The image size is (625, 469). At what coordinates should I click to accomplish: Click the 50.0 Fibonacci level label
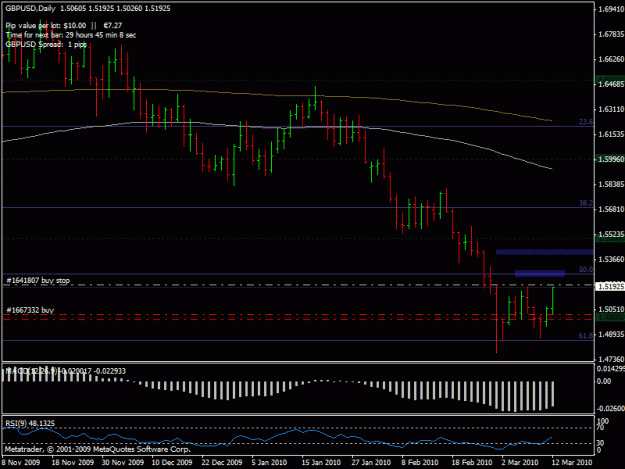586,269
